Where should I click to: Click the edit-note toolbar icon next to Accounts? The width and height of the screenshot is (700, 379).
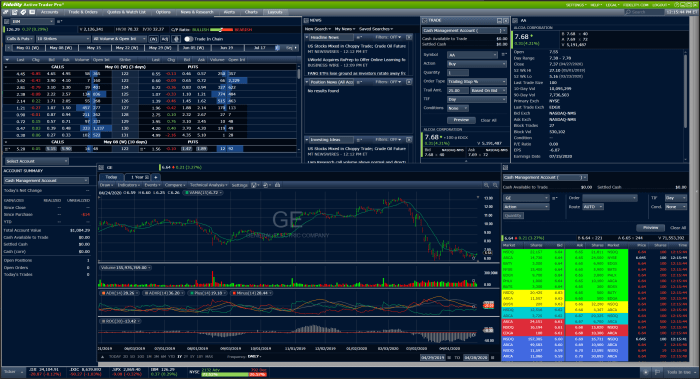pyautogui.click(x=15, y=12)
